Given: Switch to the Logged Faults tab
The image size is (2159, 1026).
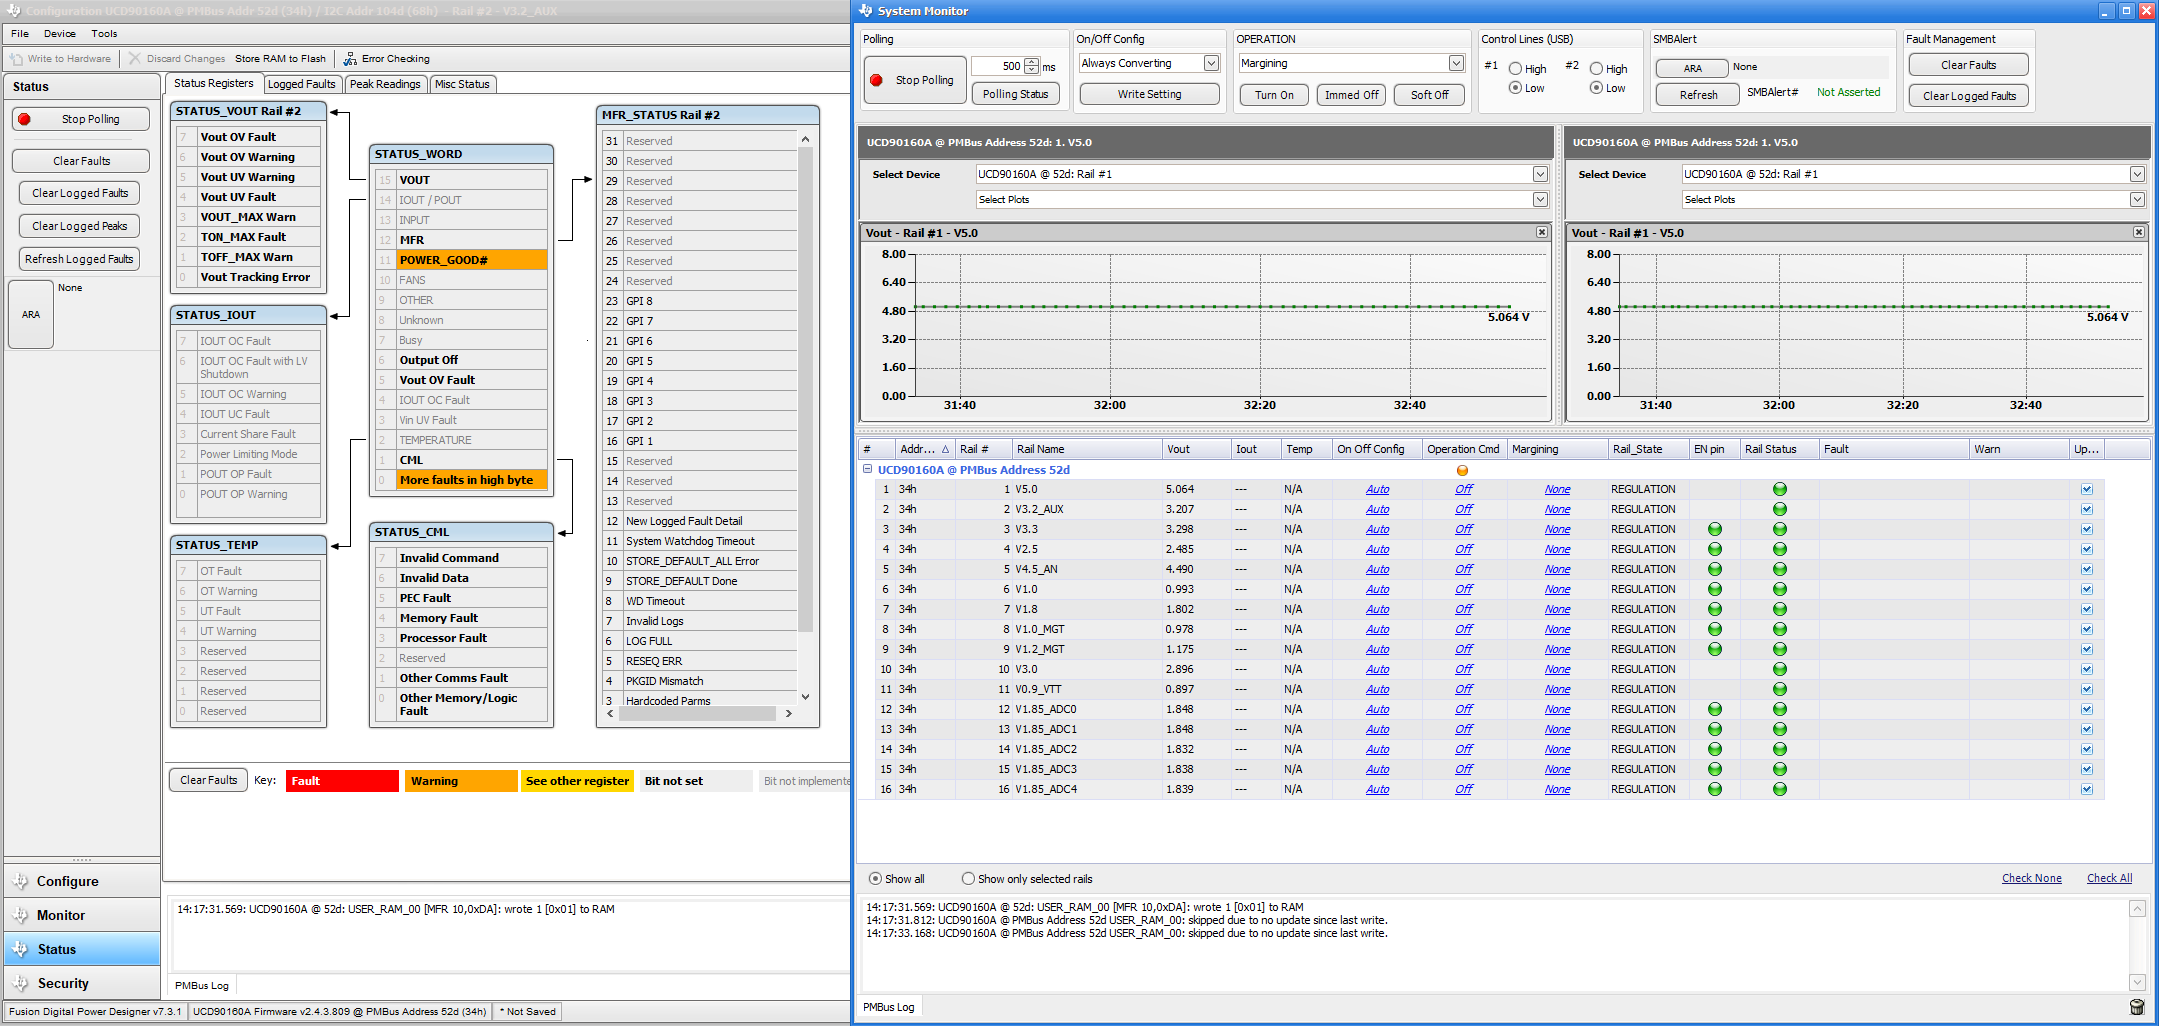Looking at the screenshot, I should coord(301,84).
